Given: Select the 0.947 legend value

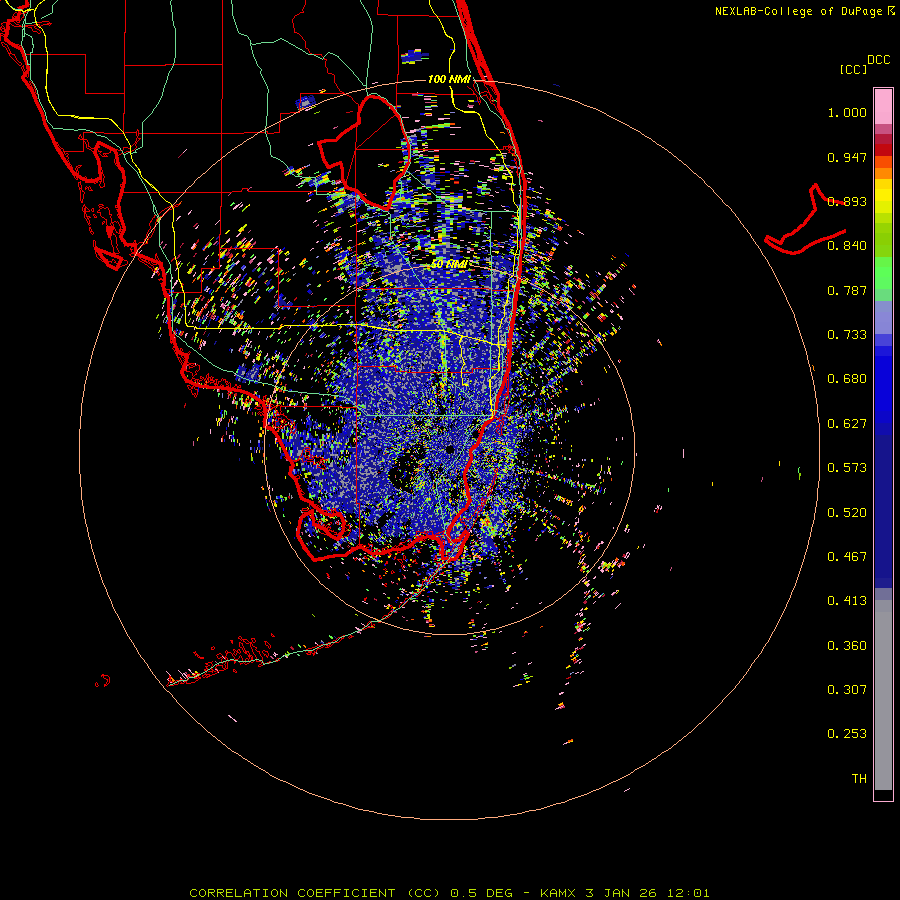Looking at the screenshot, I should (847, 157).
